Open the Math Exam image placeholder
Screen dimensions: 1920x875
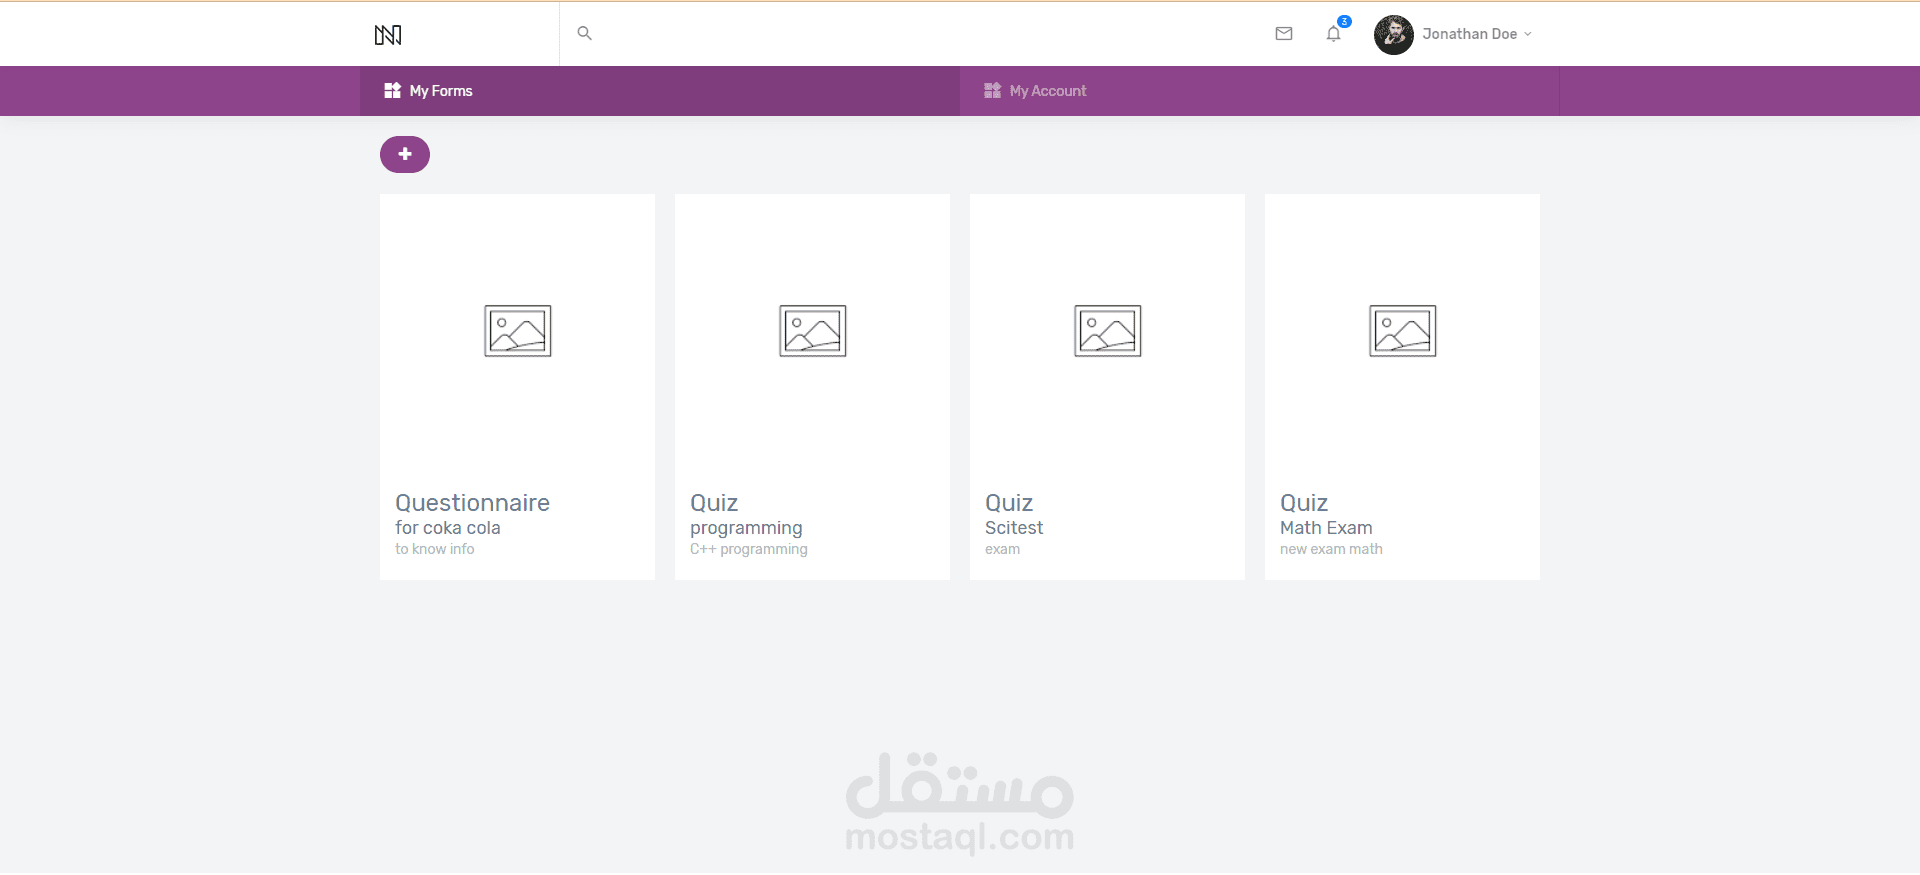click(1403, 331)
